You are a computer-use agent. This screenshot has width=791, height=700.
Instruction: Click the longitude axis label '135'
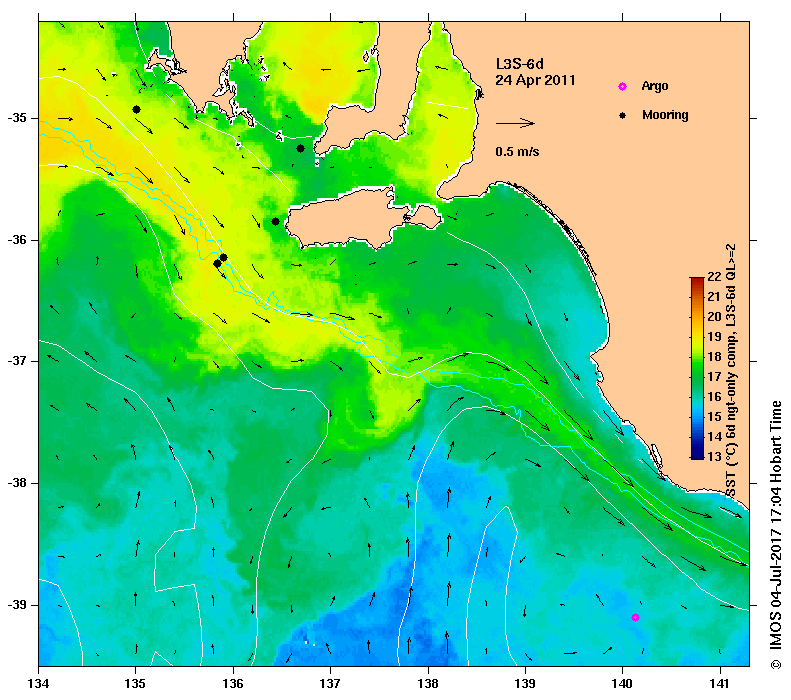(136, 684)
